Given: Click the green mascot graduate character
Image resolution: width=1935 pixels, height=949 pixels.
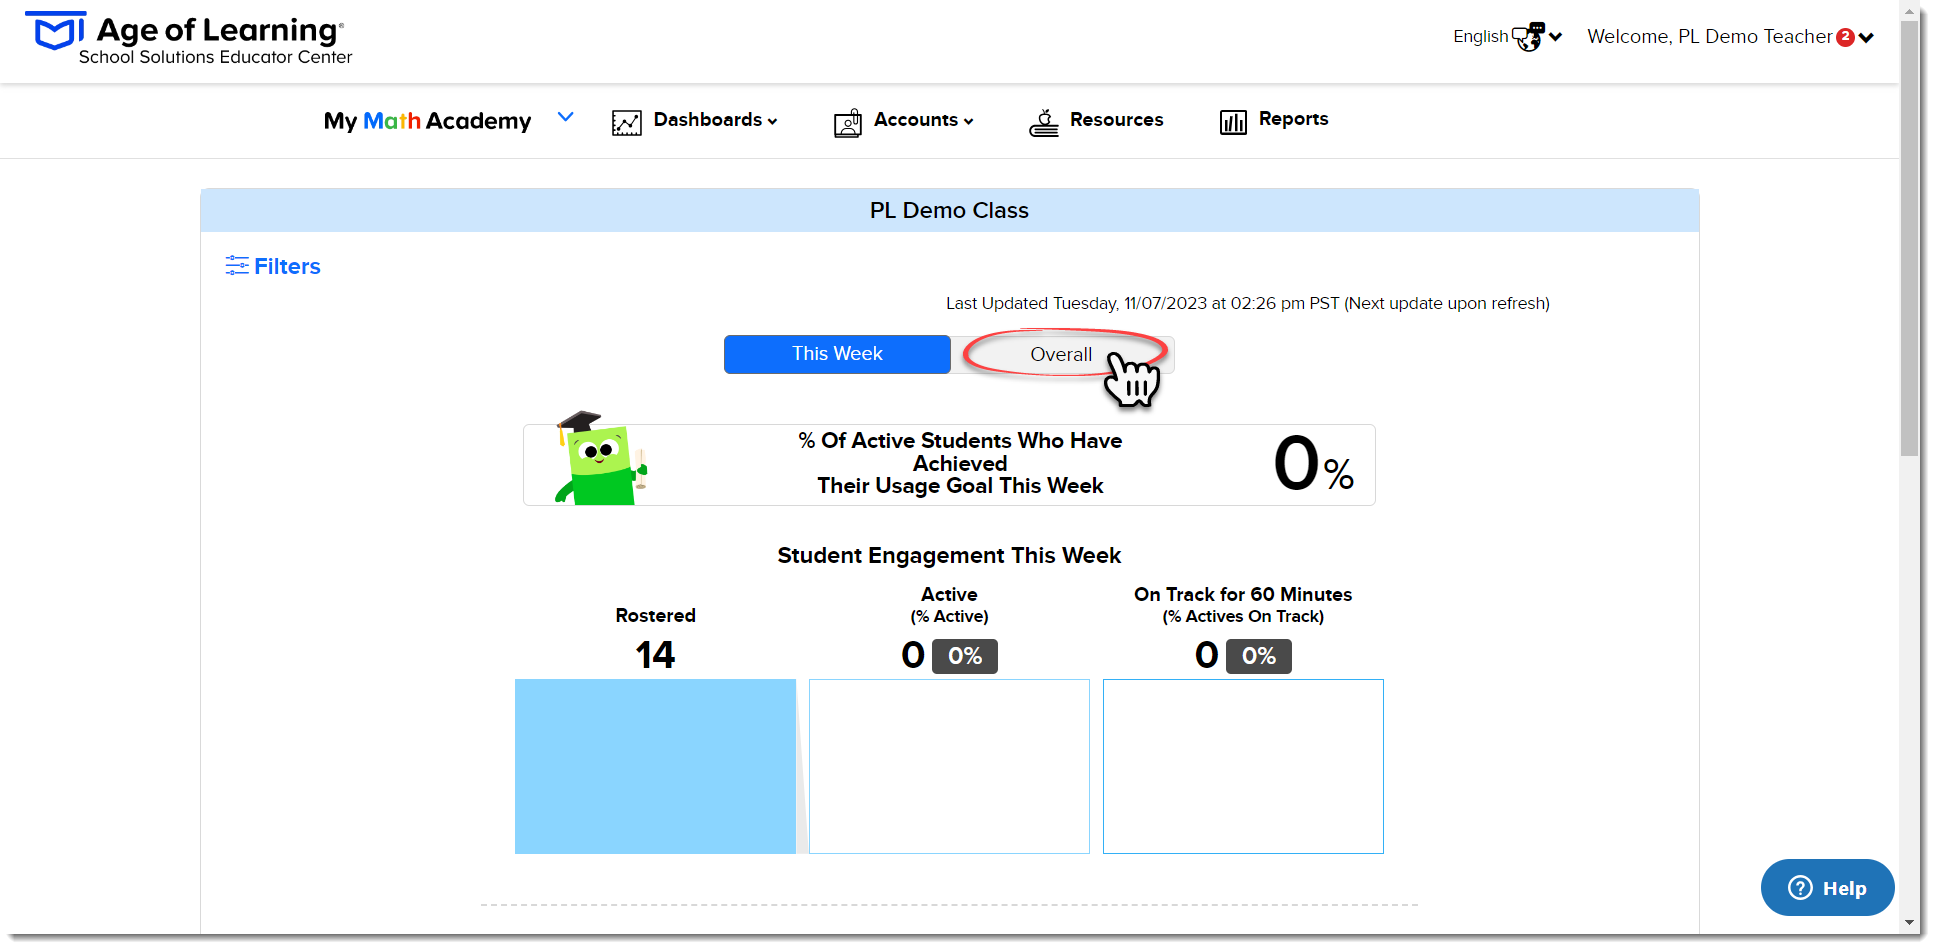Looking at the screenshot, I should [x=600, y=458].
